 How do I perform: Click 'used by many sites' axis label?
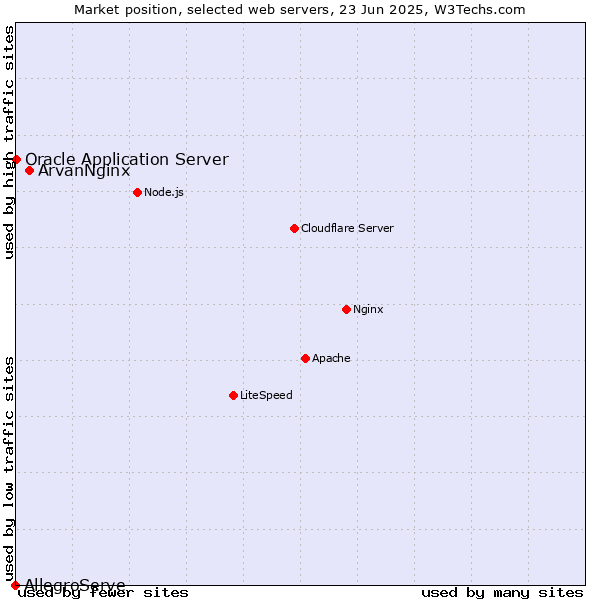502,593
